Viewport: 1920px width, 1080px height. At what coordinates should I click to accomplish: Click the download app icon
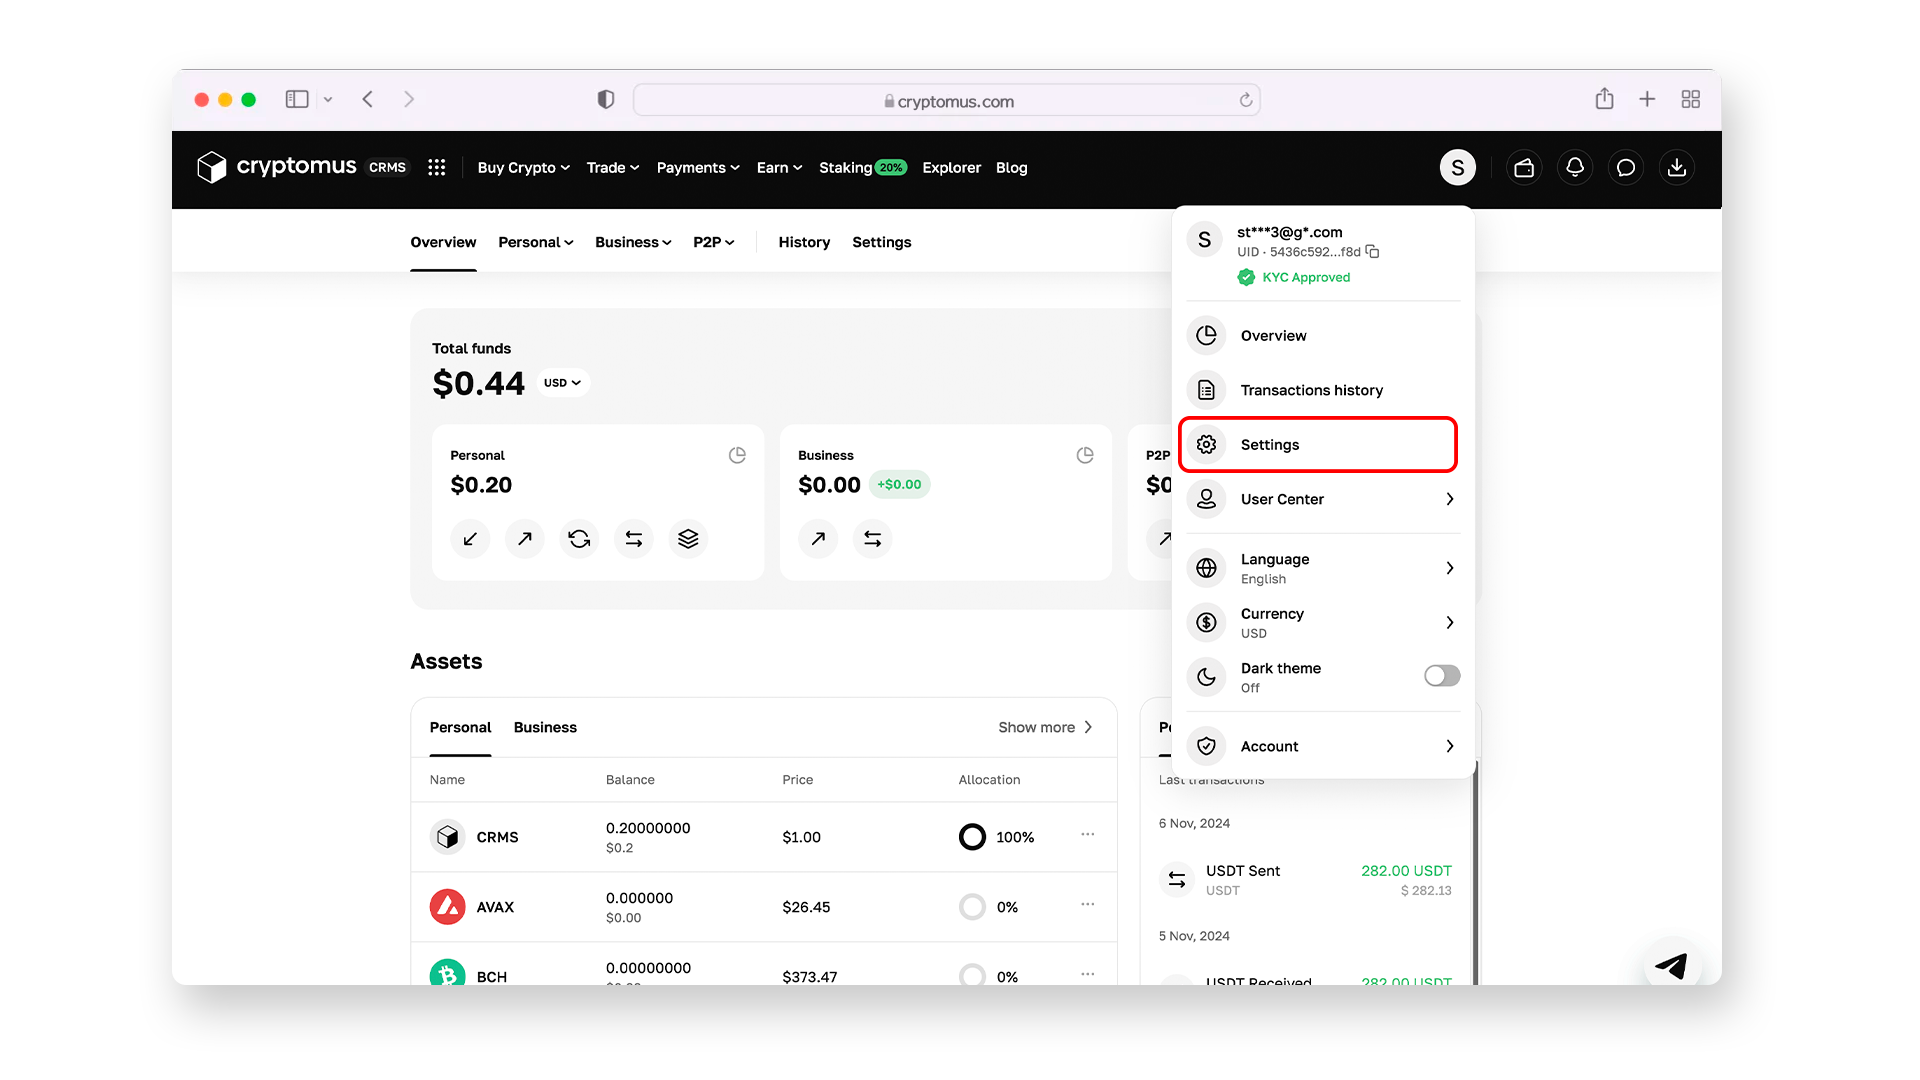(1677, 168)
